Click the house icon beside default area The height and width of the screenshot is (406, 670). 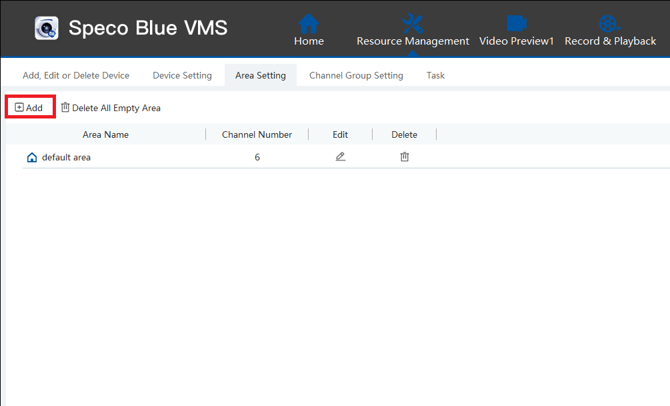[32, 158]
